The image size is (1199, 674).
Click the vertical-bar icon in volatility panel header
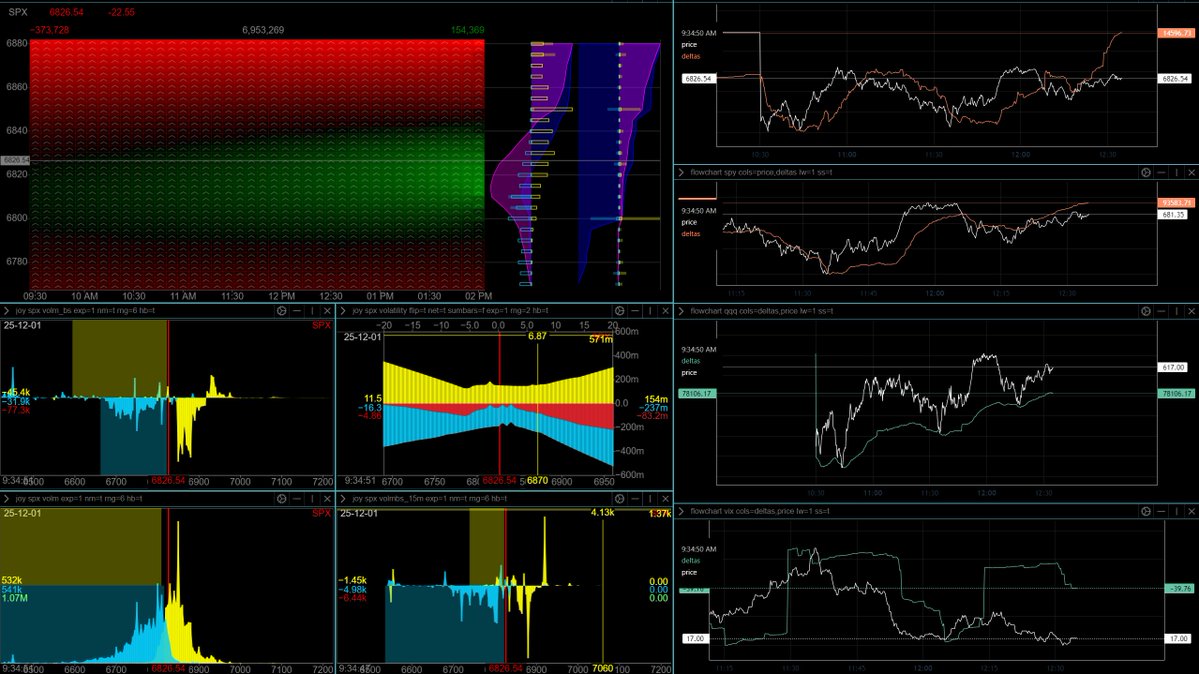pos(650,311)
